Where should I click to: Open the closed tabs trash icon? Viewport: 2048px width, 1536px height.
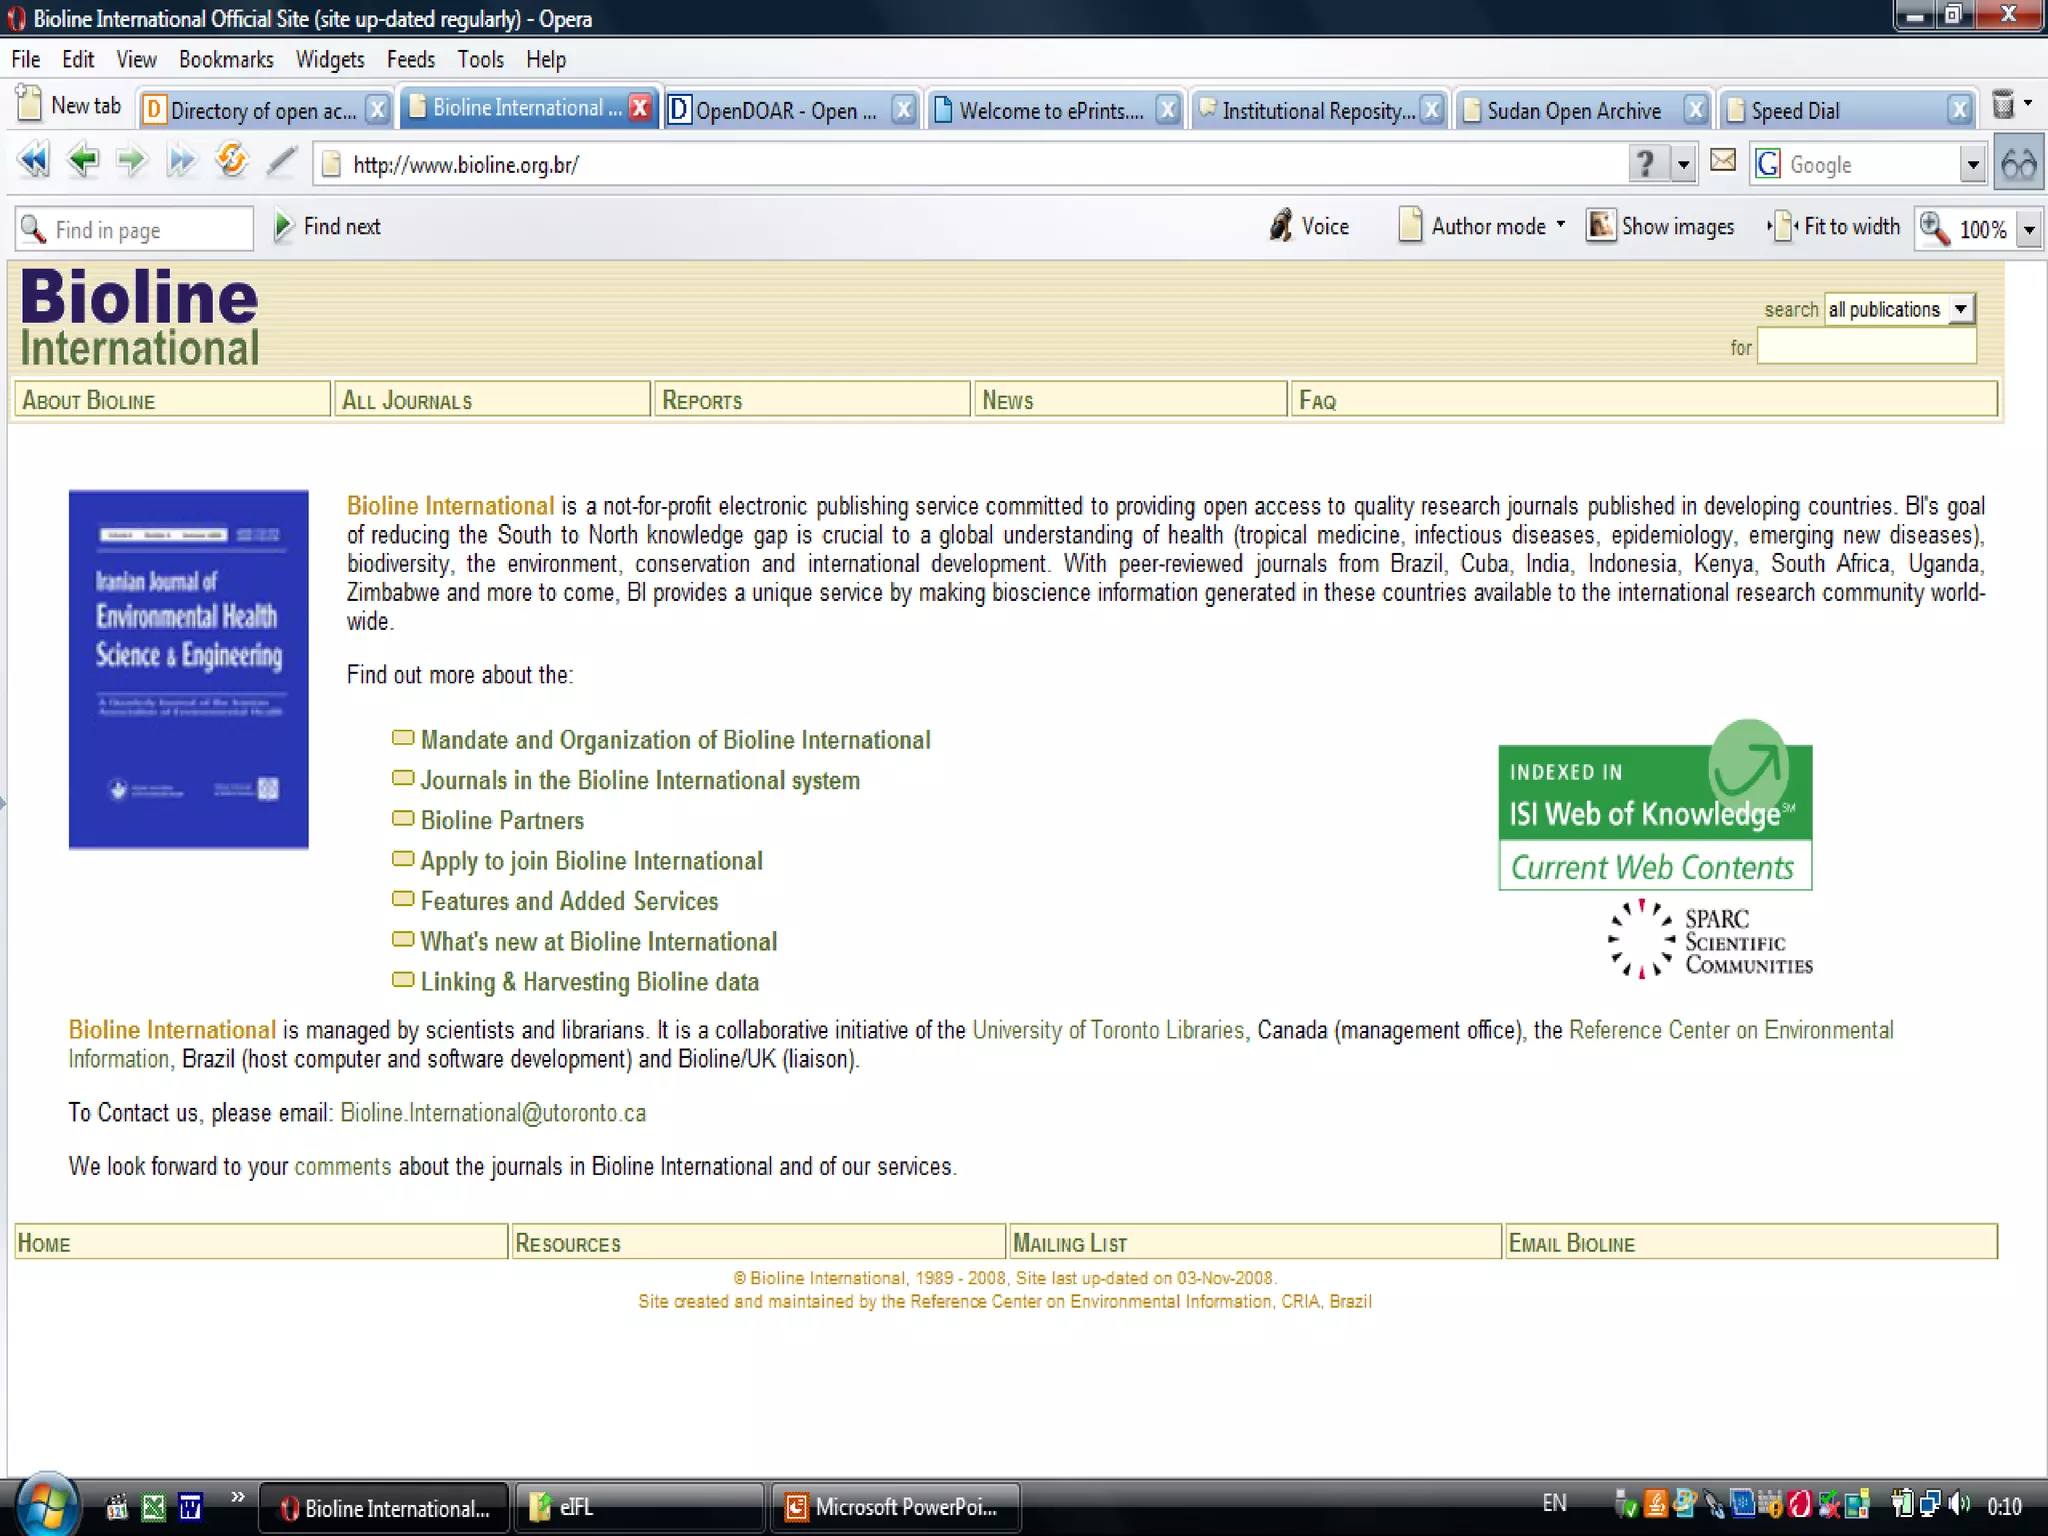tap(2003, 105)
